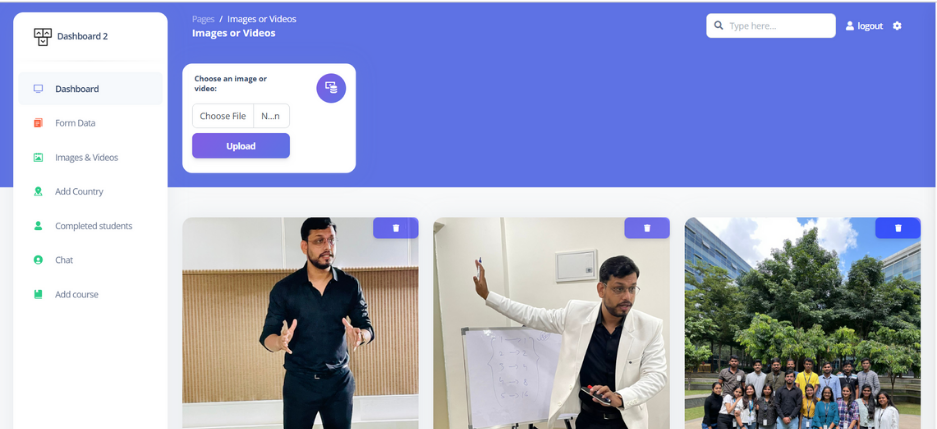Viewport: 937px width, 429px height.
Task: Click the logout link
Action: click(x=864, y=26)
